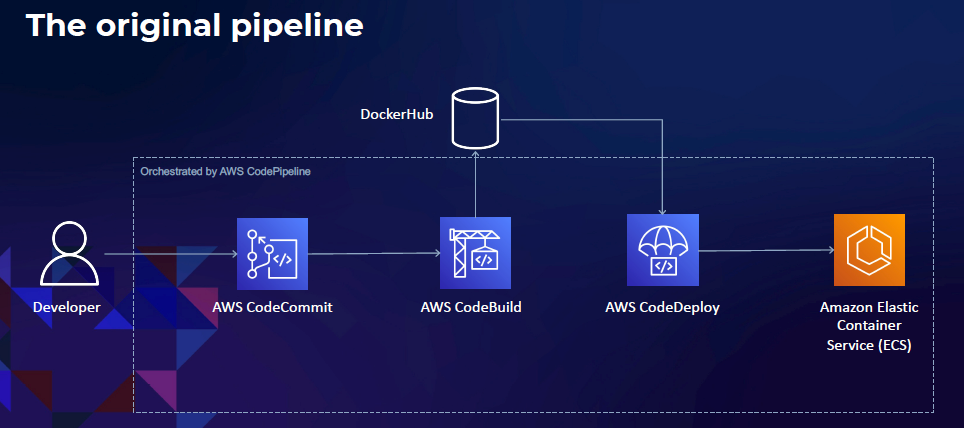
Task: Select the Amazon Elastic Container Service label
Action: [x=869, y=325]
